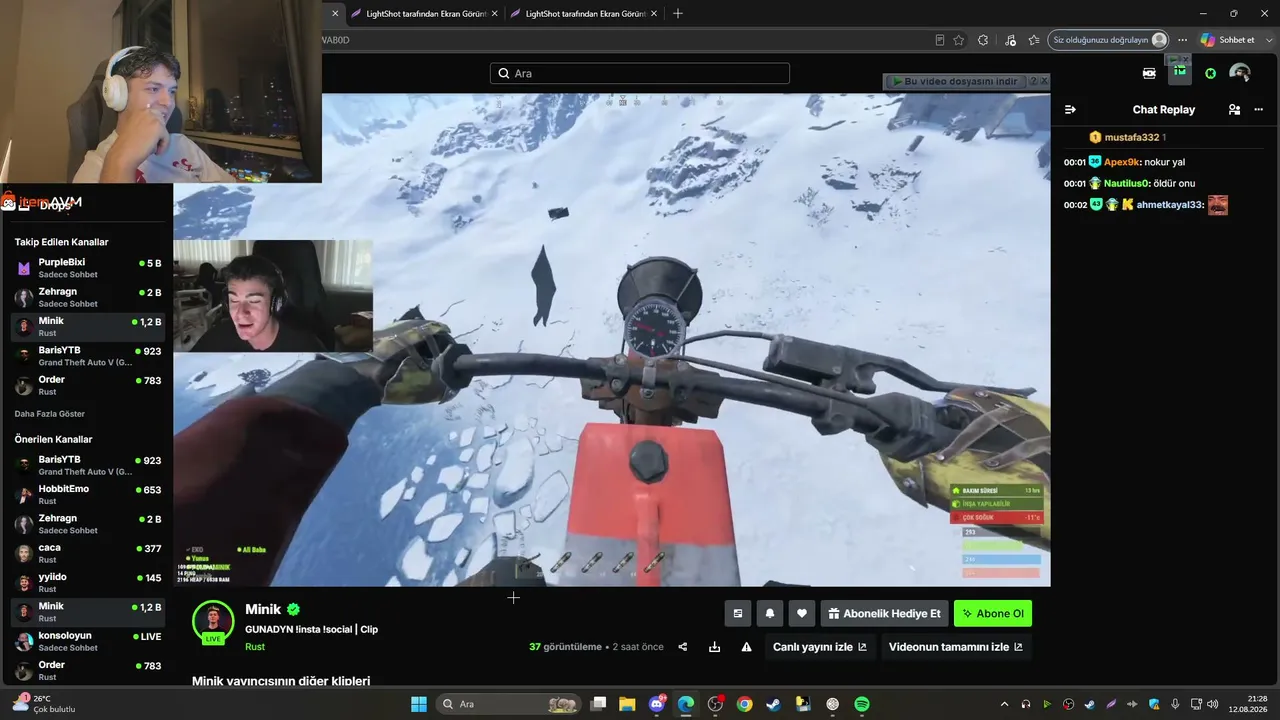Open caca in recommended channels
1280x720 pixels.
coord(87,553)
